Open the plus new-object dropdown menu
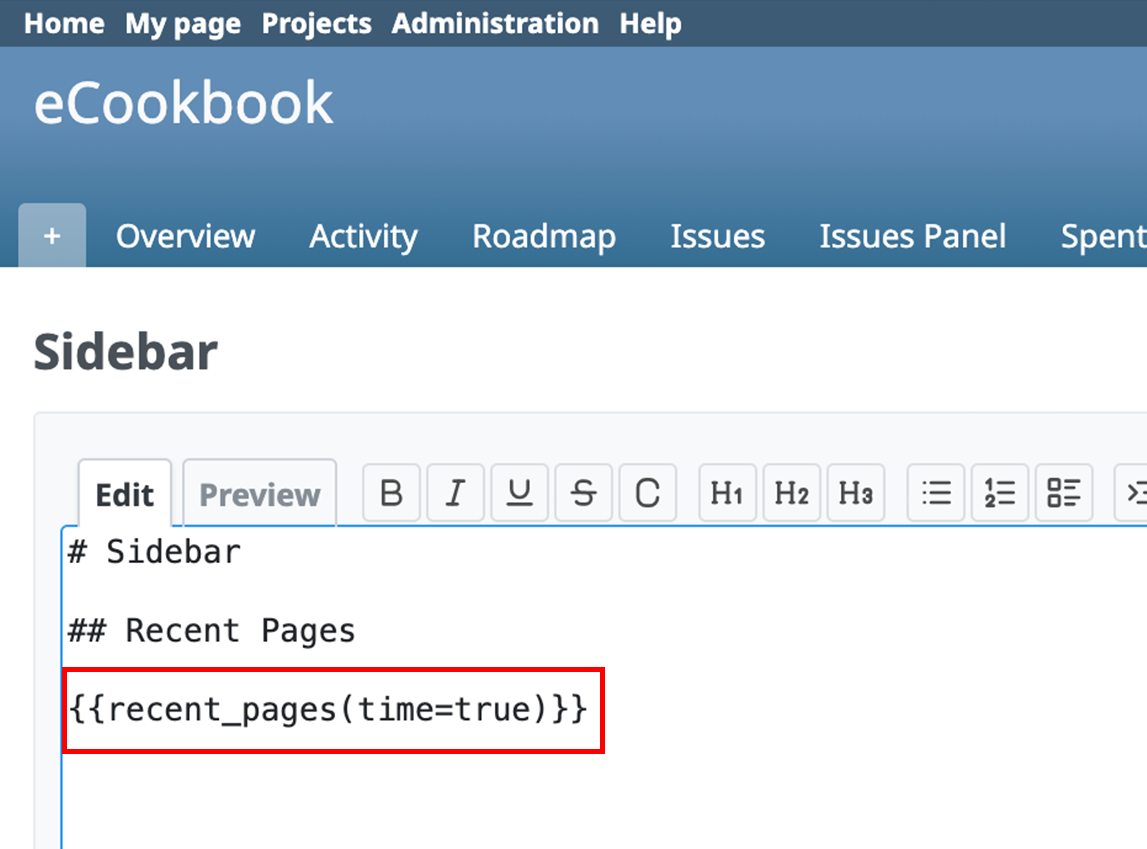Viewport: 1147px width, 849px height. point(52,237)
